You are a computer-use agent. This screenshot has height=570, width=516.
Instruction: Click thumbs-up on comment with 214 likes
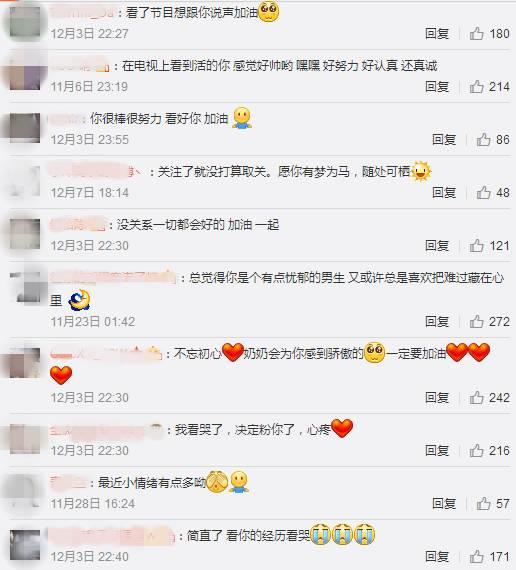point(476,87)
